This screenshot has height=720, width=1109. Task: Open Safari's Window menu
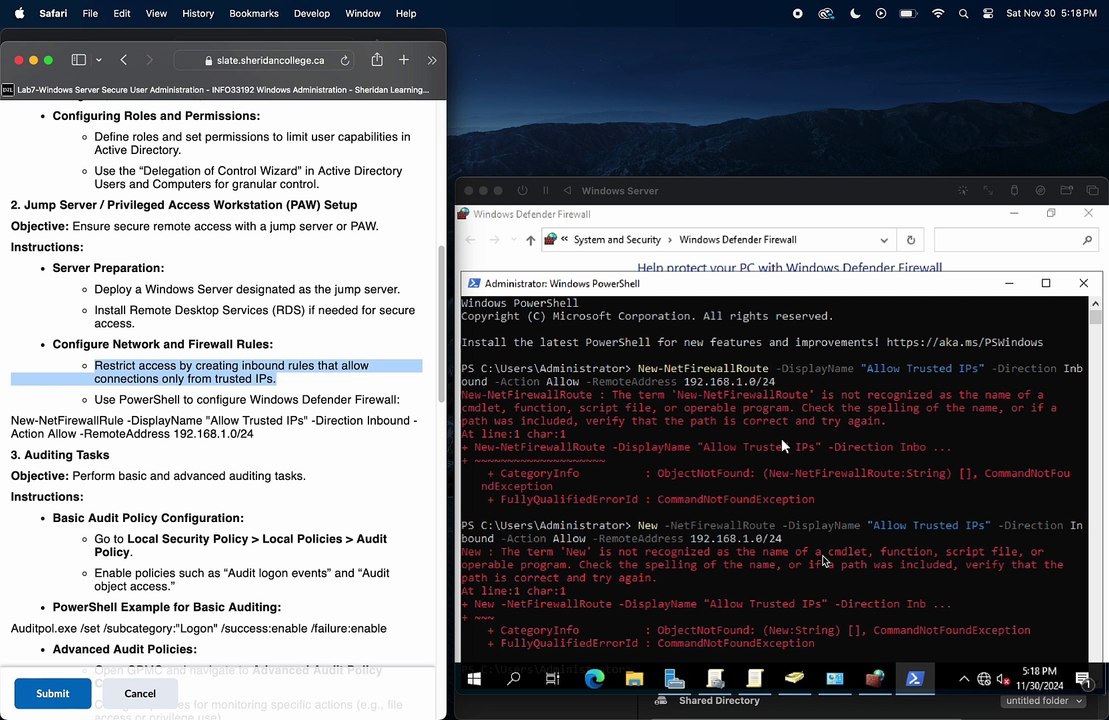(x=363, y=13)
